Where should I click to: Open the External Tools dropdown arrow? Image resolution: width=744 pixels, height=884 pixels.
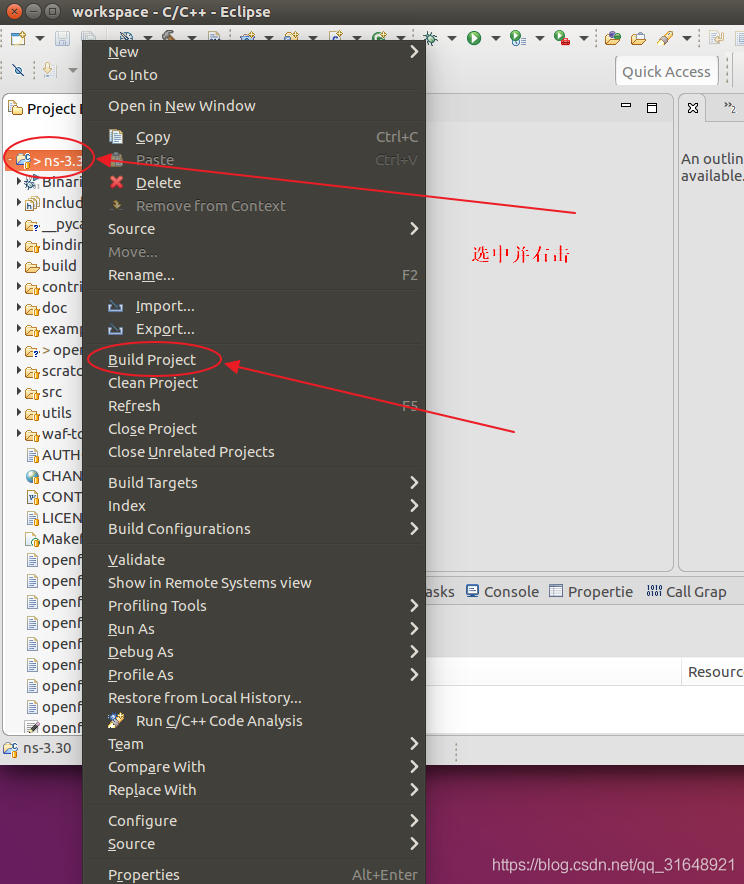tap(584, 38)
